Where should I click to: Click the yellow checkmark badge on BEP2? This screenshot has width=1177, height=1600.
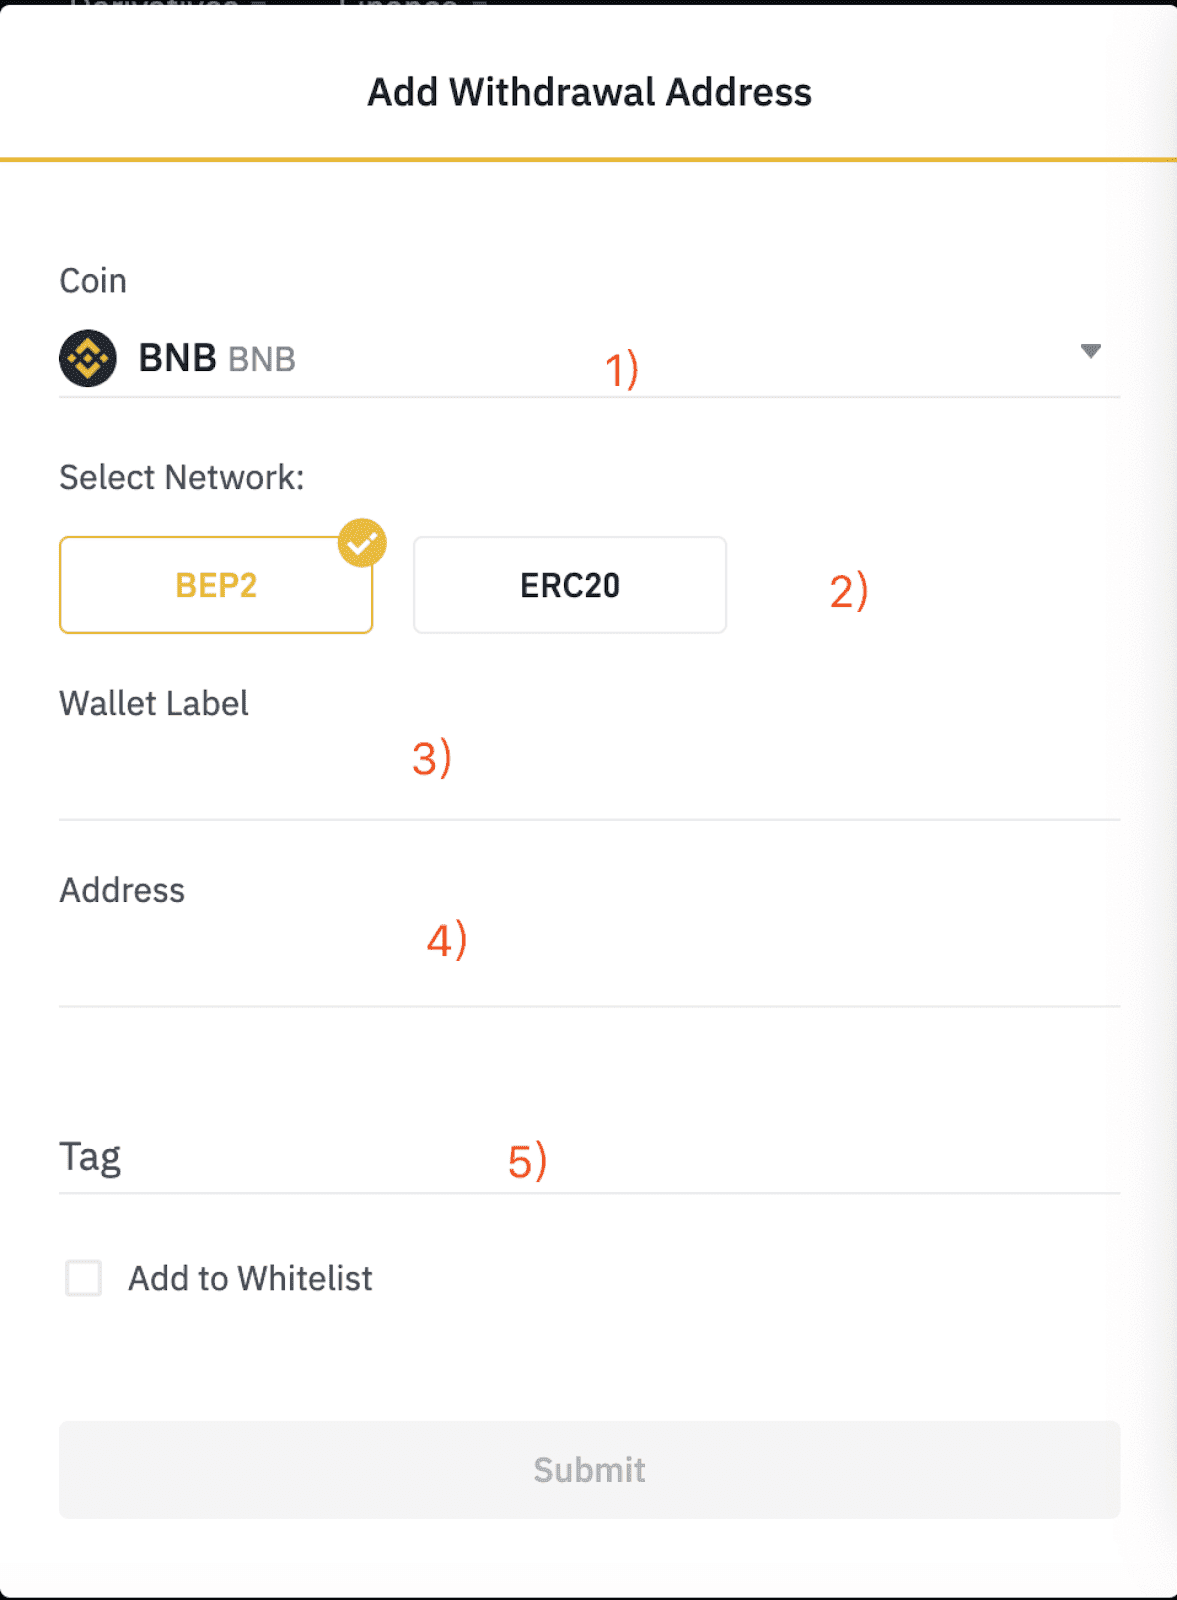[362, 543]
